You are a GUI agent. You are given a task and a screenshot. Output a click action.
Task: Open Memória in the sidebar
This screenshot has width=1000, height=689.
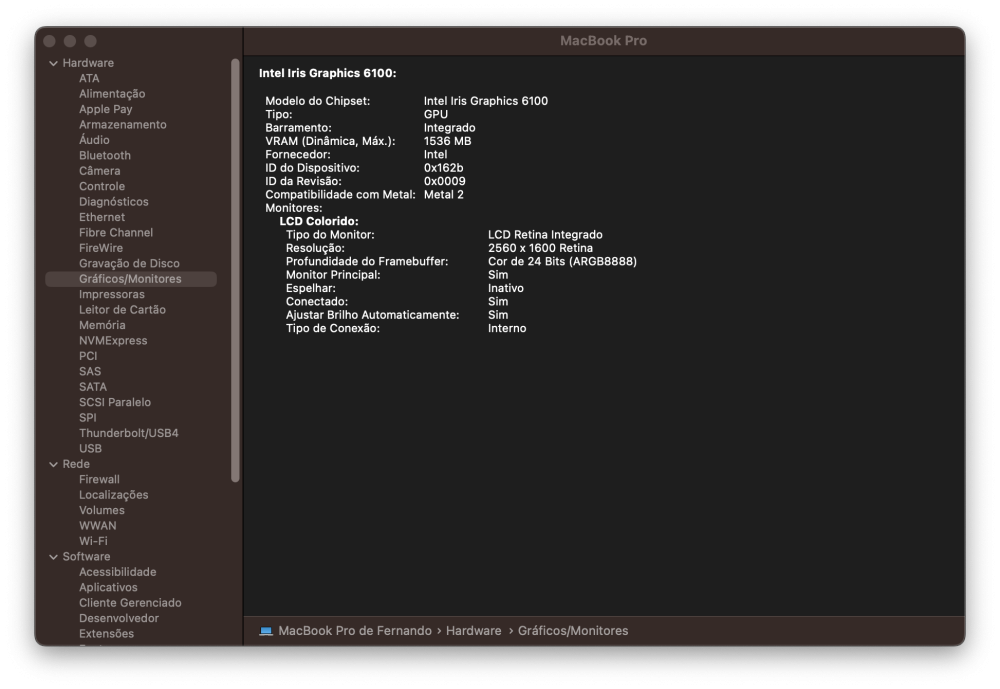(x=103, y=325)
